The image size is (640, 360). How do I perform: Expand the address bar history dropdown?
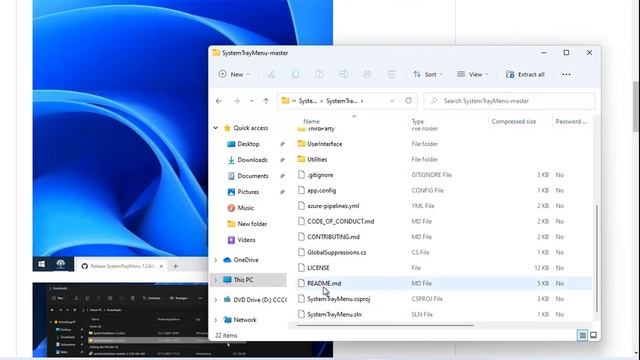(392, 101)
